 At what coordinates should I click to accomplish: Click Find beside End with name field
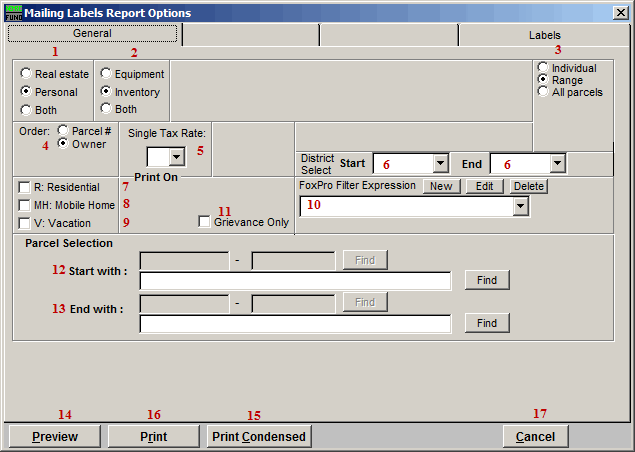[487, 323]
